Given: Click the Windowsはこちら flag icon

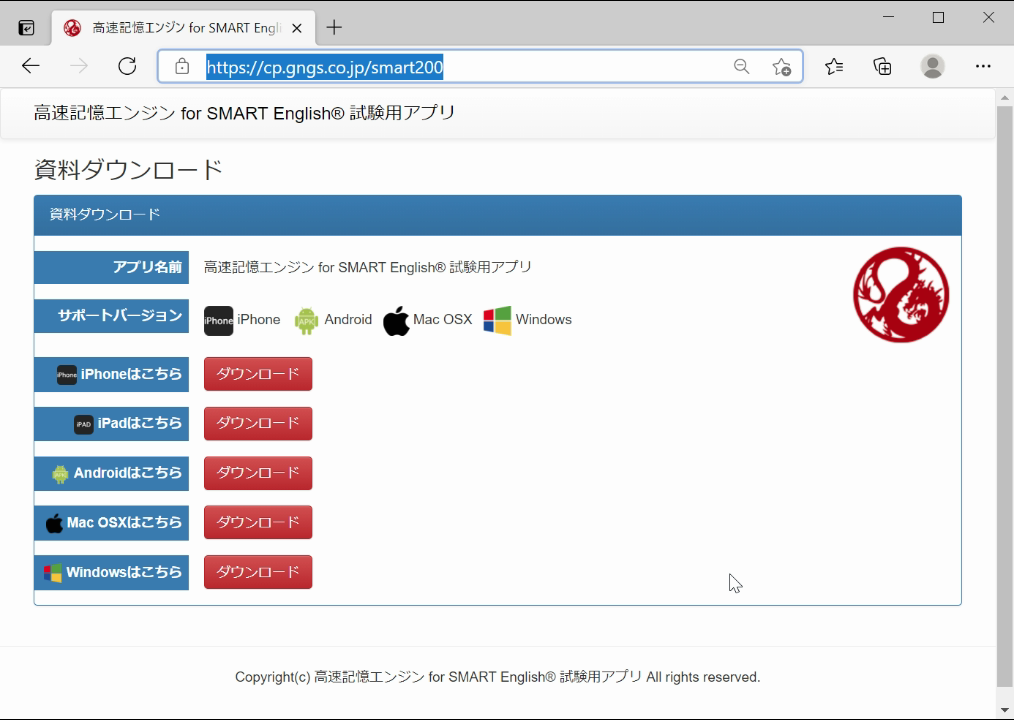Looking at the screenshot, I should (52, 573).
